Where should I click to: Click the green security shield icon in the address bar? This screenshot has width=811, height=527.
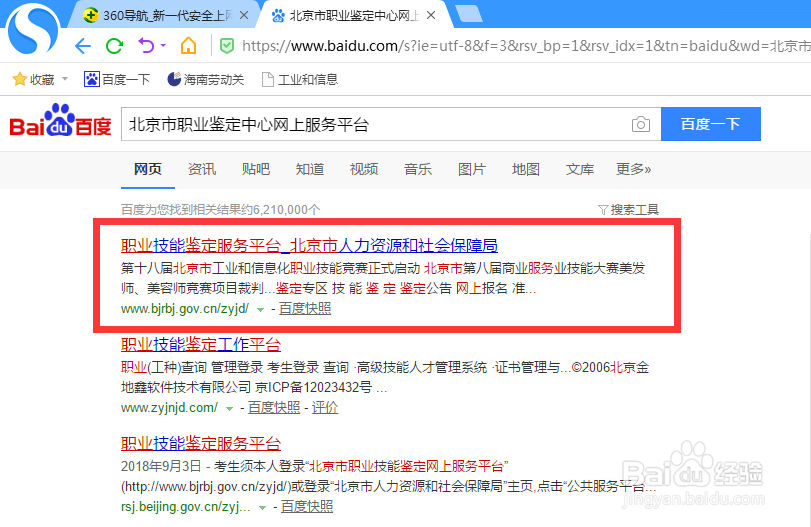click(227, 46)
